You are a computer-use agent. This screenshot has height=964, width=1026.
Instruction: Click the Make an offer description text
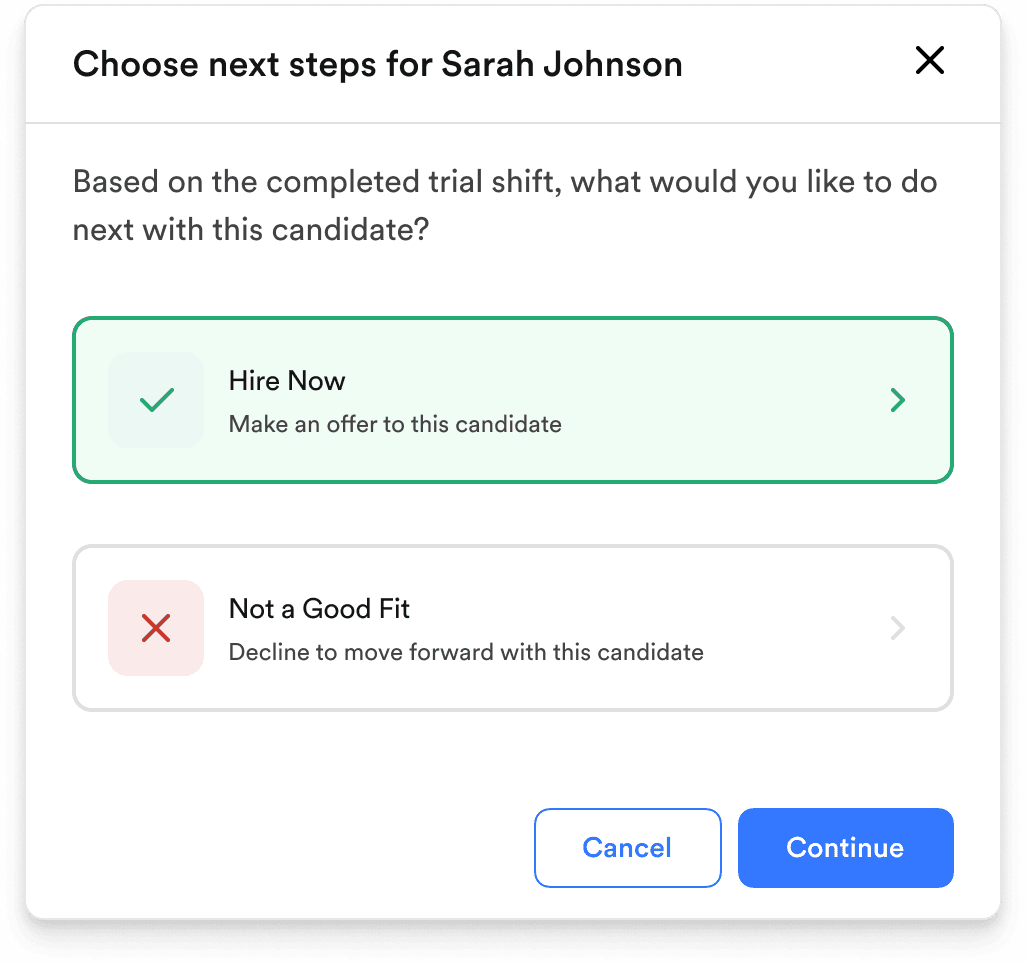396,424
